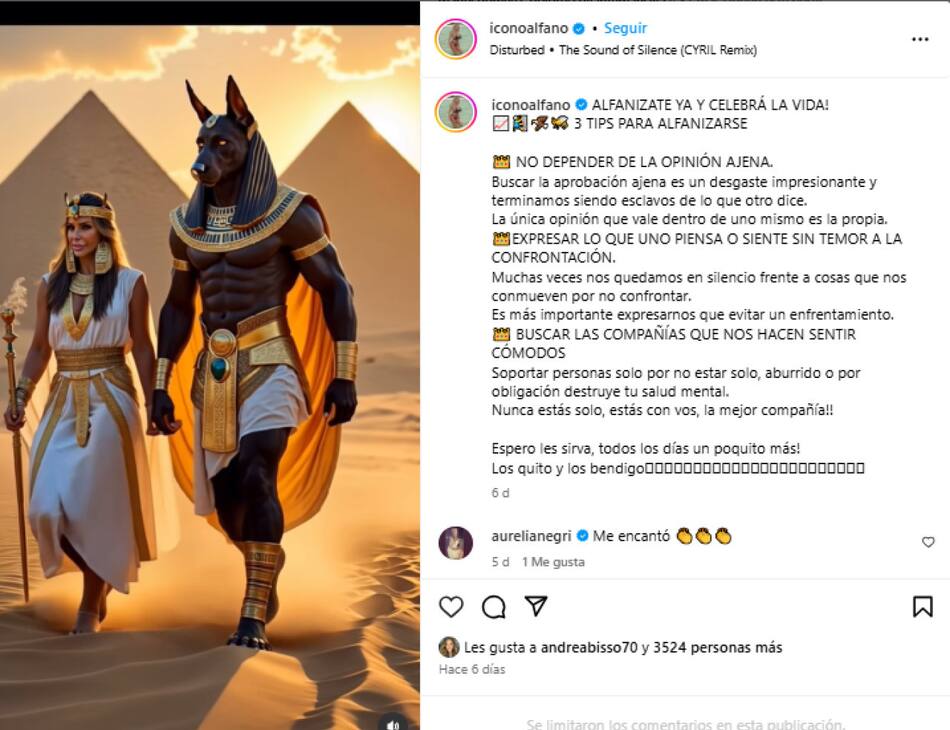Viewport: 950px width, 730px height.
Task: Like aurelianegri's comment with small heart
Action: click(928, 542)
